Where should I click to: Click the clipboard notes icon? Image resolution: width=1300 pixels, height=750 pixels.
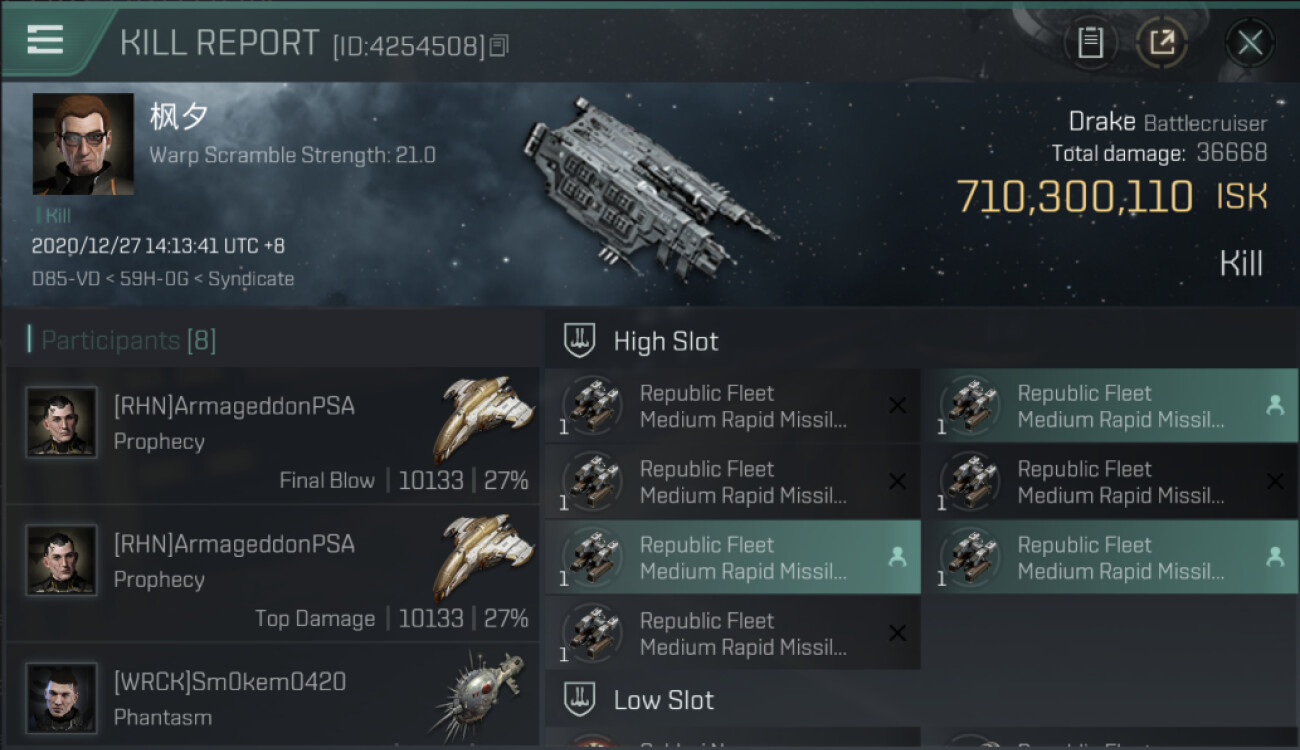click(1090, 42)
